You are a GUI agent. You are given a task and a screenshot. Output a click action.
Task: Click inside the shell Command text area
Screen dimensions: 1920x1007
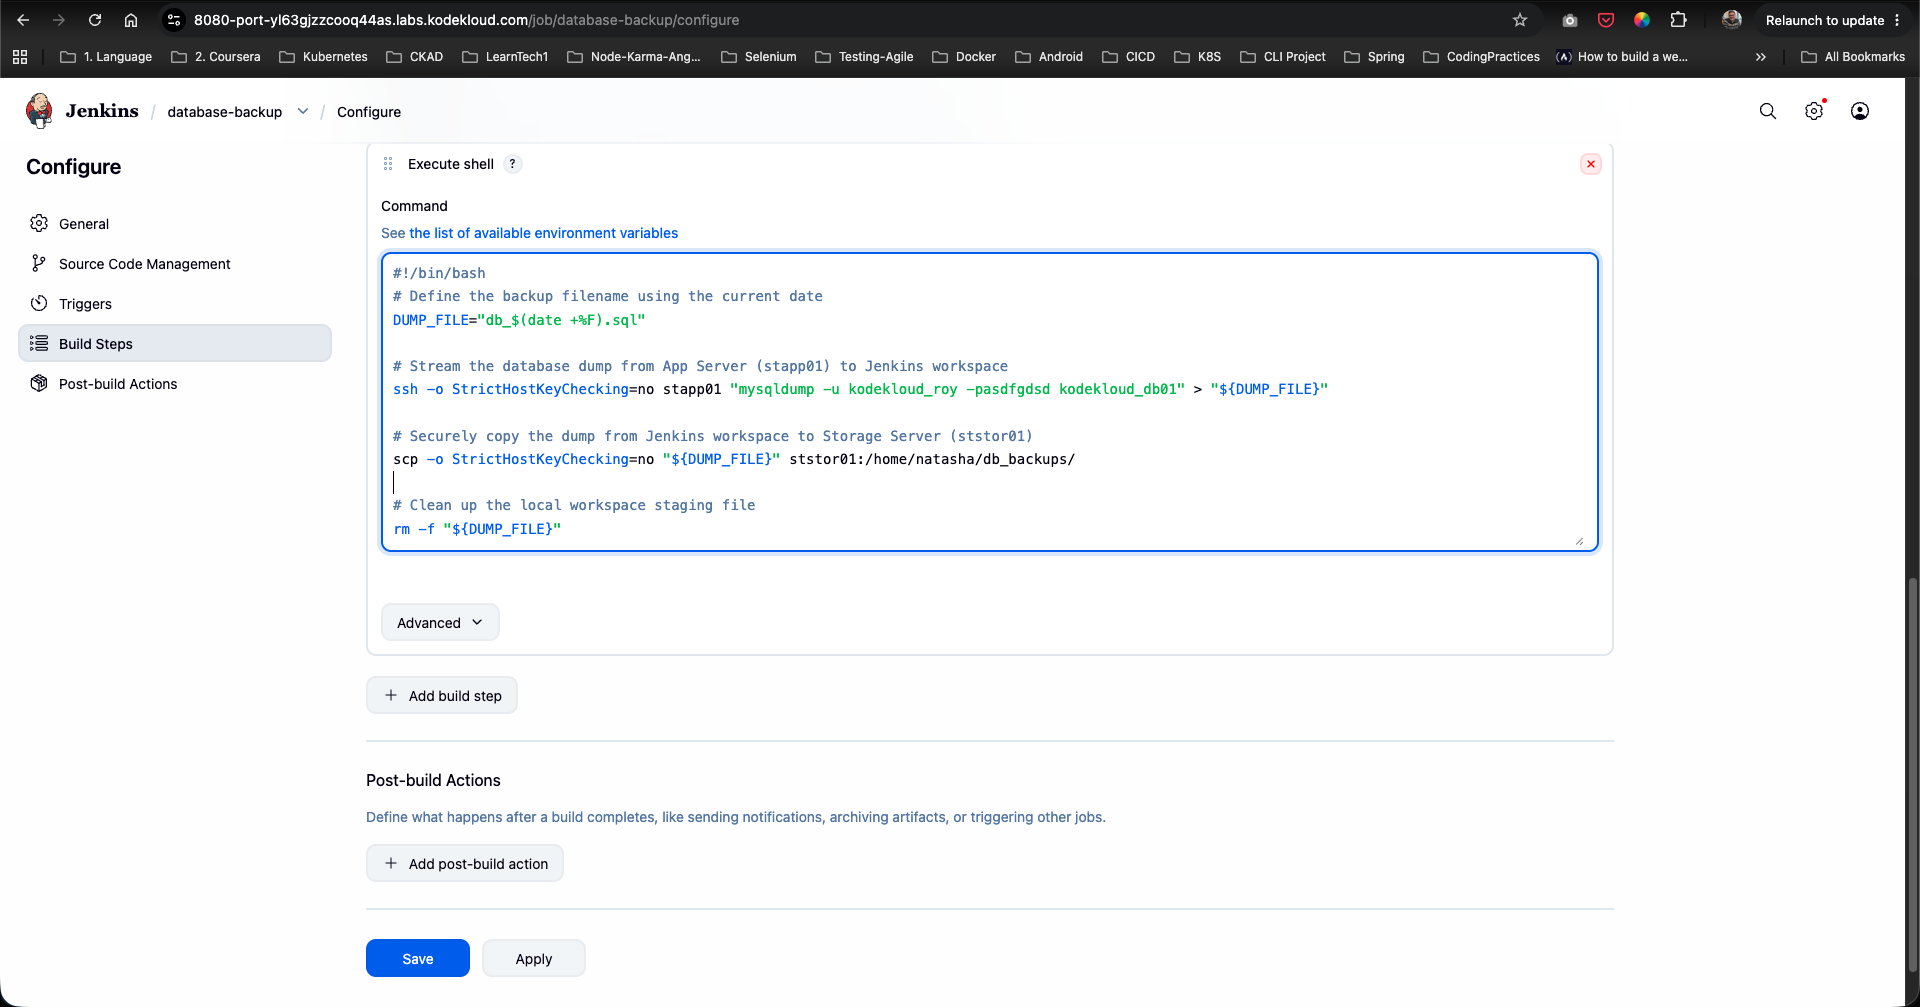[990, 401]
